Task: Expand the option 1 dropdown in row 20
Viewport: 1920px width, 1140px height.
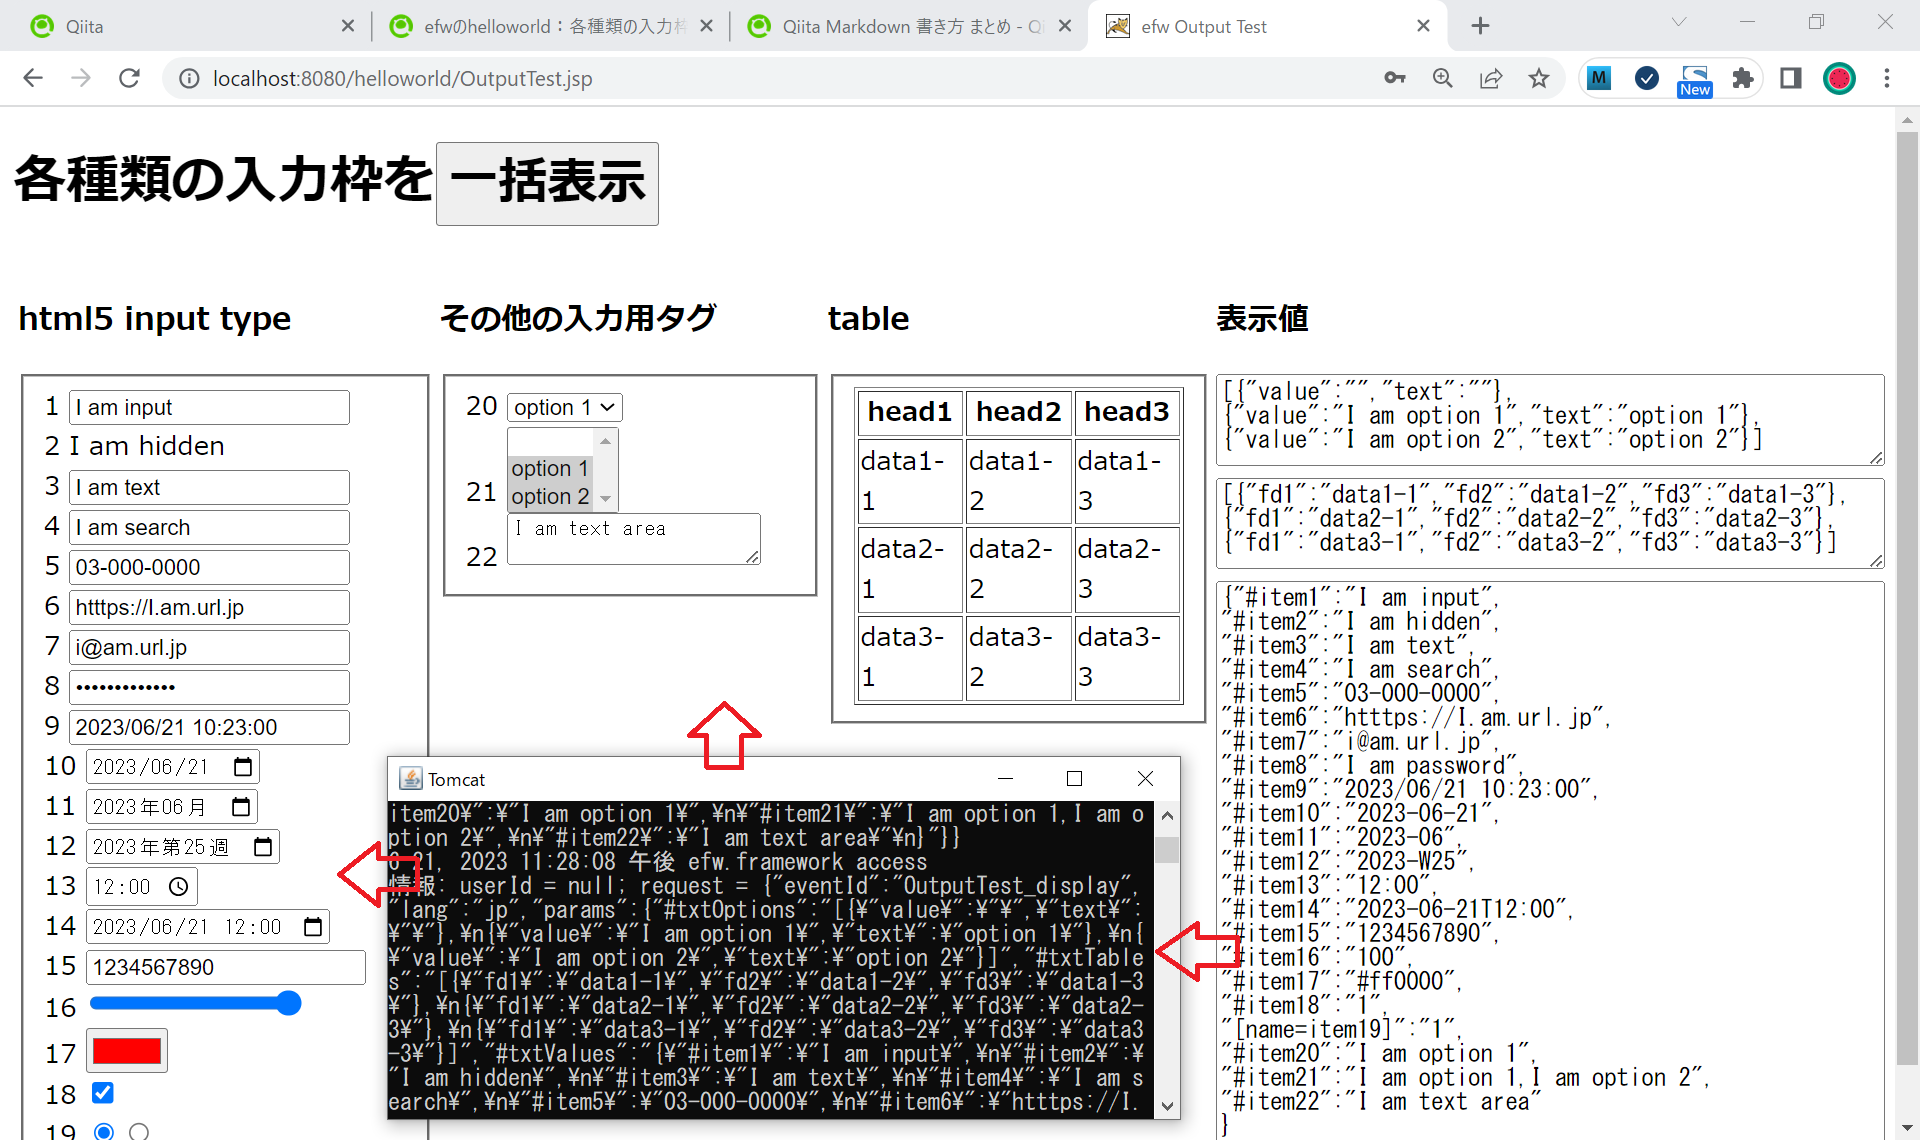Action: pos(565,407)
